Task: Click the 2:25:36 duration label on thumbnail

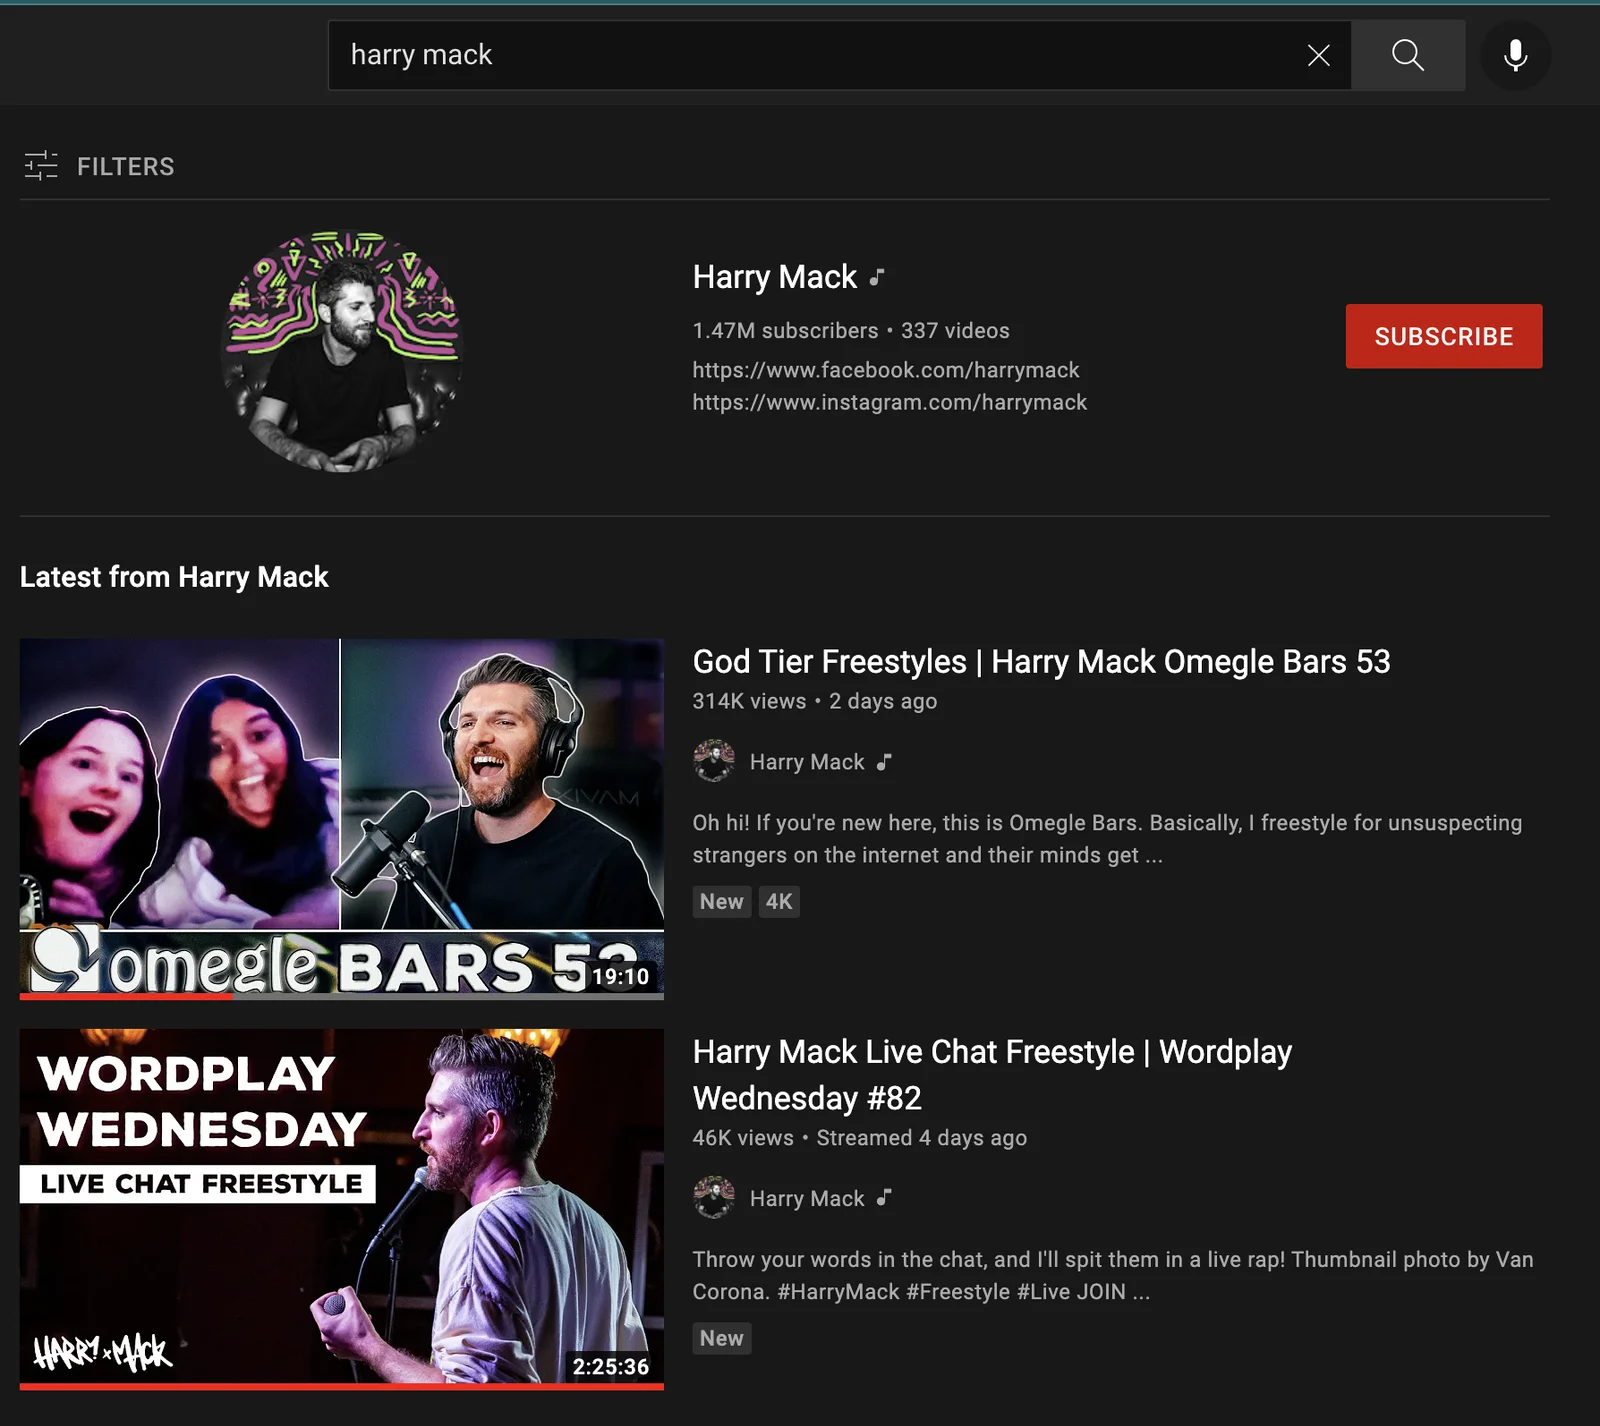Action: [610, 1366]
